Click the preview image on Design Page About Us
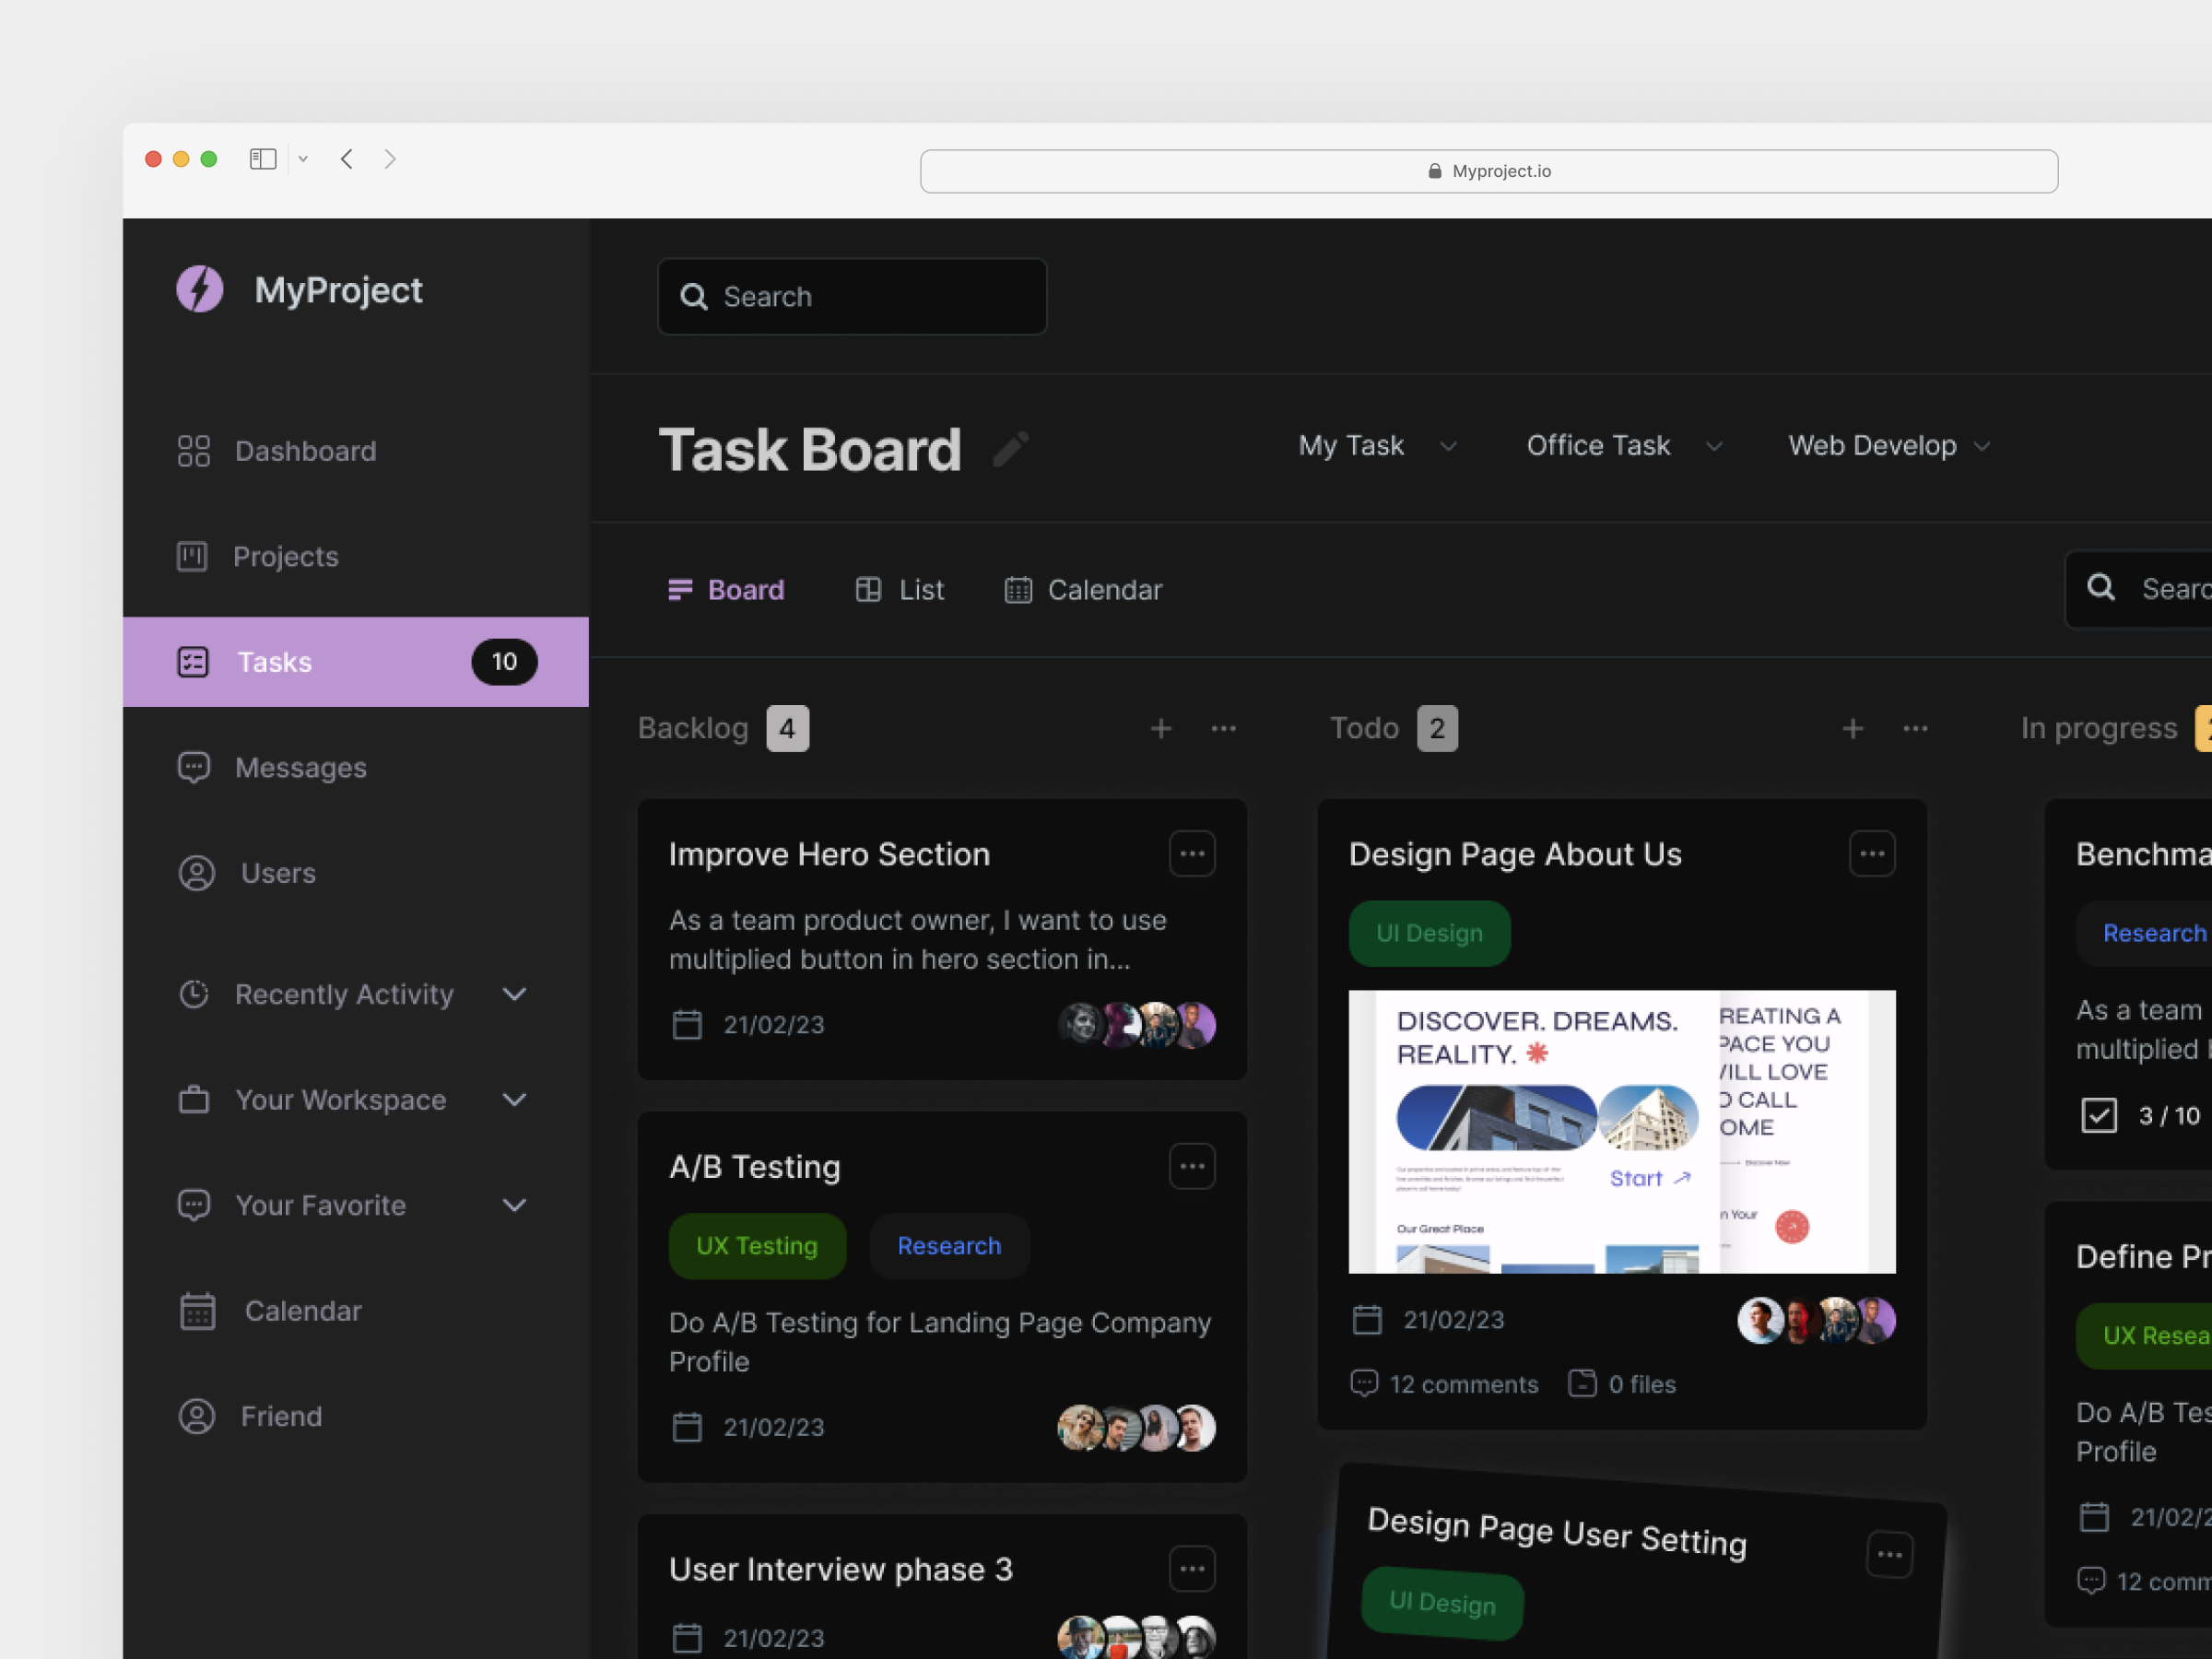 click(1621, 1132)
